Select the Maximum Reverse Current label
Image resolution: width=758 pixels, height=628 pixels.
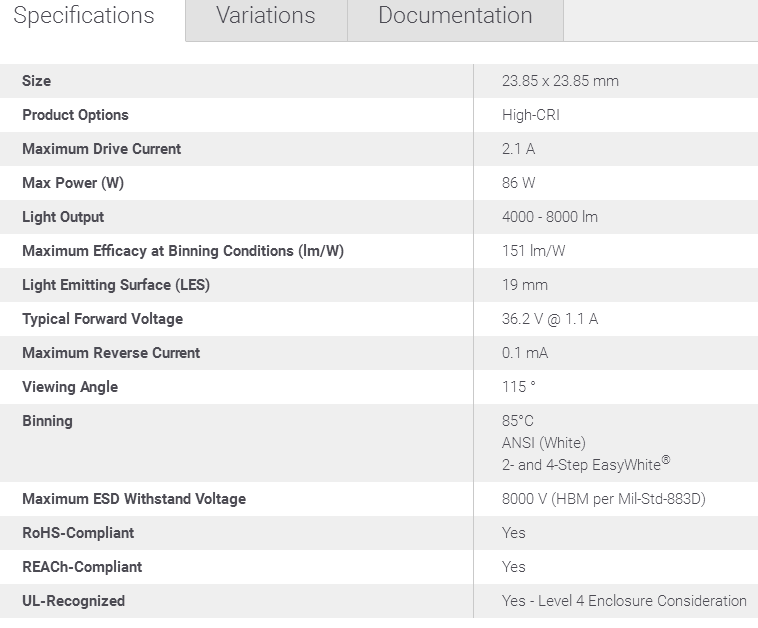[111, 353]
